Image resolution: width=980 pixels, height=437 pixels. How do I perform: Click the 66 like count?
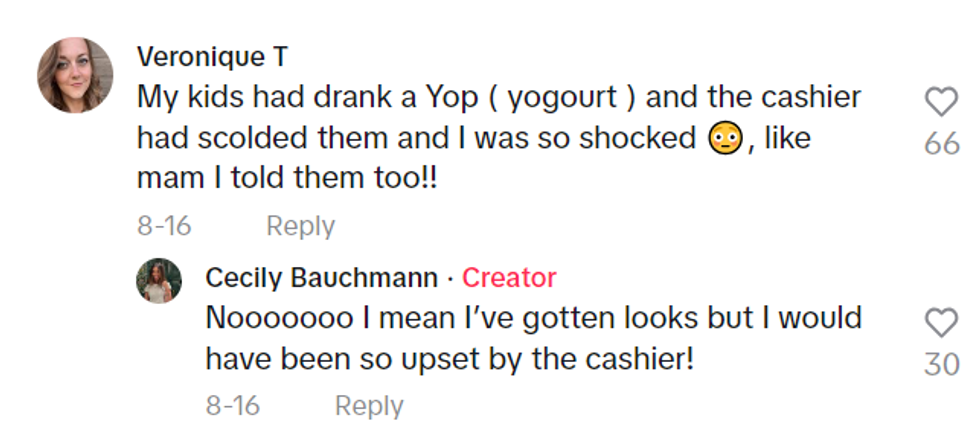click(941, 144)
